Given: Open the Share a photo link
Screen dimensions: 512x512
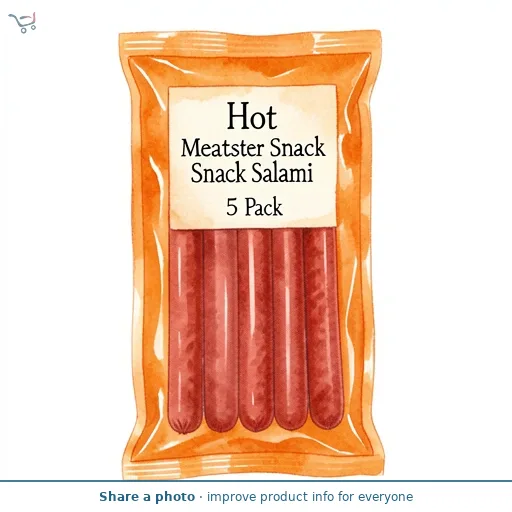Looking at the screenshot, I should click(x=147, y=497).
